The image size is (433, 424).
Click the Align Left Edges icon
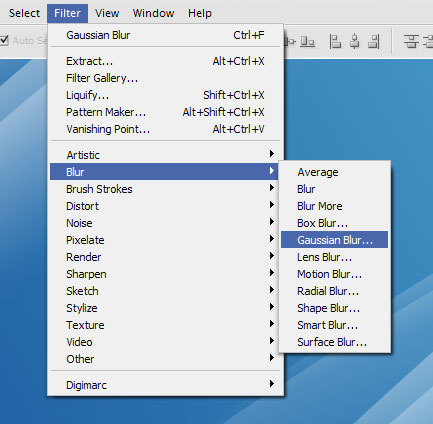335,42
